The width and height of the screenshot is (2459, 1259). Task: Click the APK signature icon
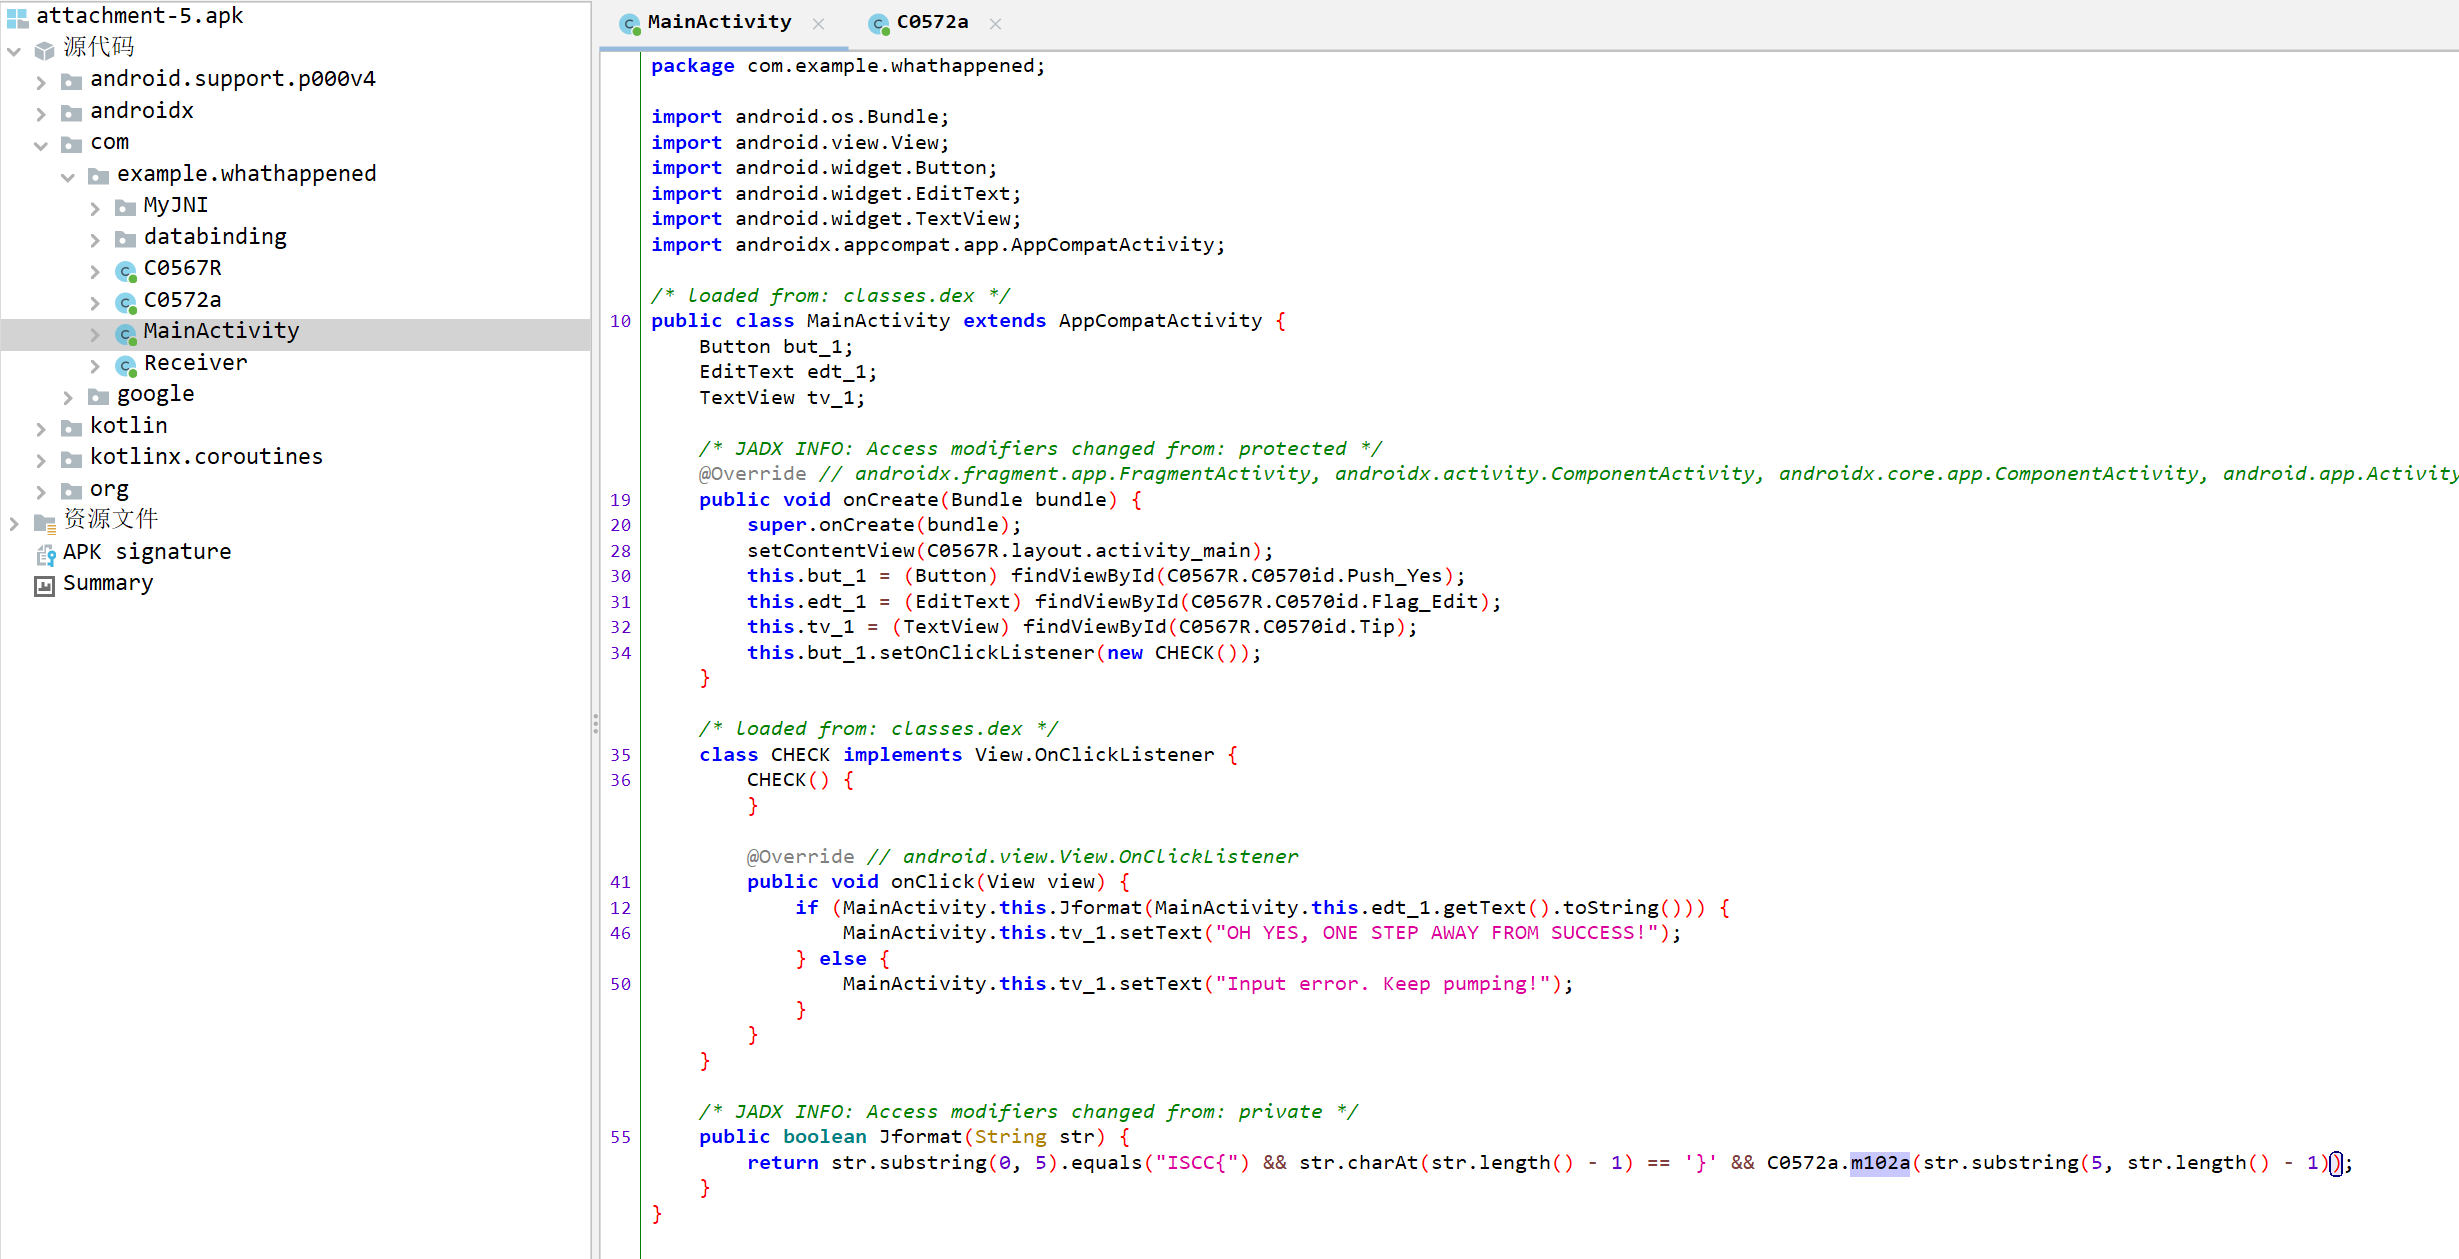pos(45,554)
